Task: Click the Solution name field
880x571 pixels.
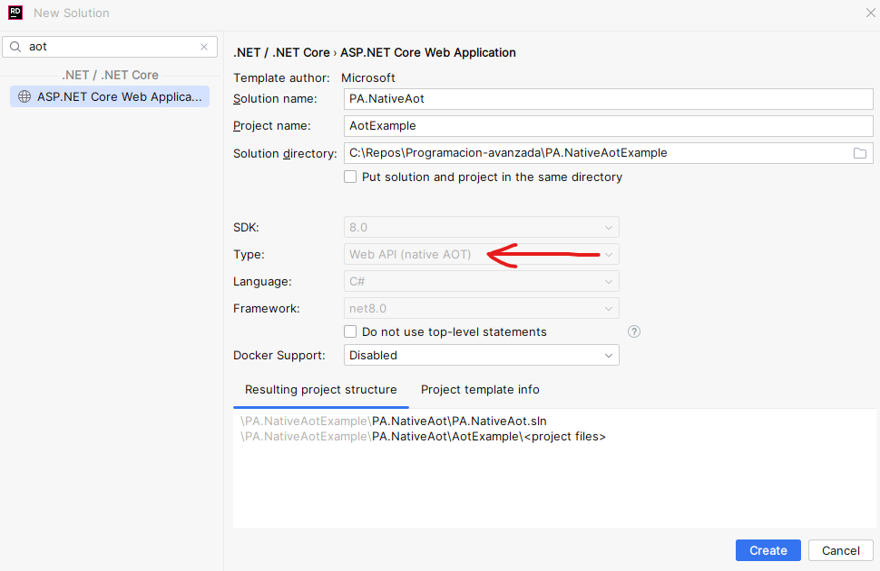Action: click(x=608, y=99)
